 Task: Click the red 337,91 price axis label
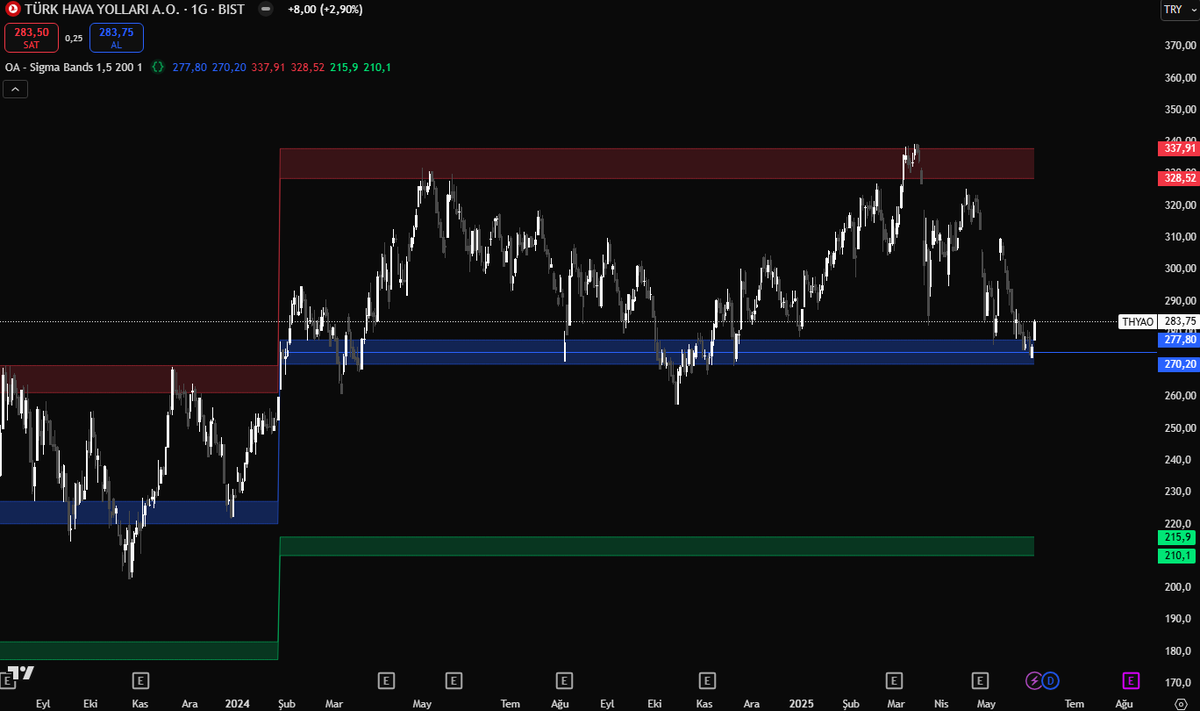(1177, 148)
